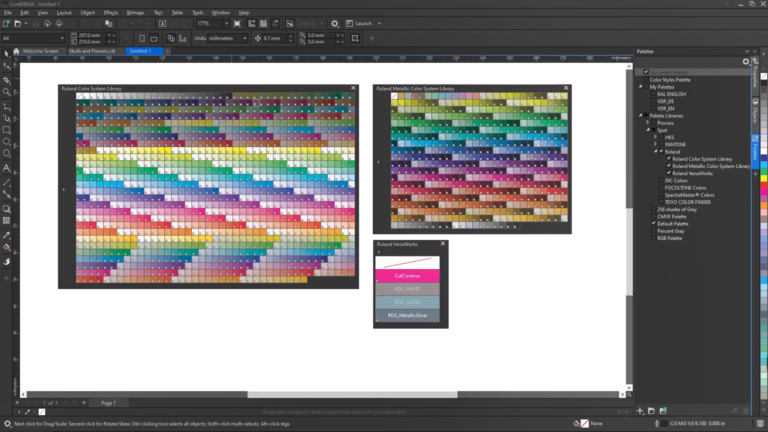Screen dimensions: 768x432
Task: Click the Full-screen preview icon
Action: click(x=237, y=24)
